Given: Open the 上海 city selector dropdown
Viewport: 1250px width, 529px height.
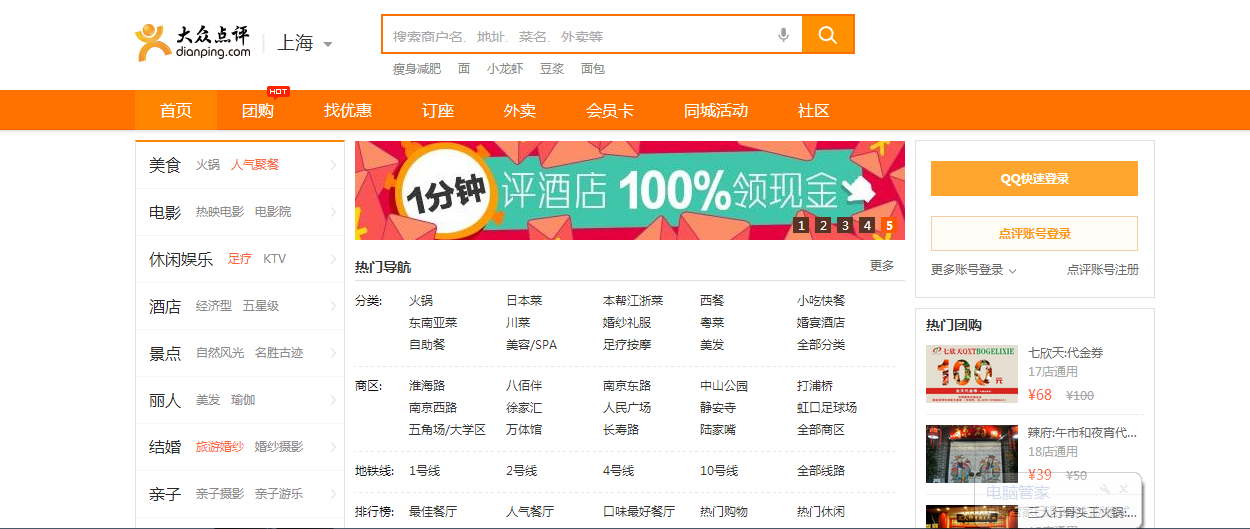Looking at the screenshot, I should click(x=305, y=43).
